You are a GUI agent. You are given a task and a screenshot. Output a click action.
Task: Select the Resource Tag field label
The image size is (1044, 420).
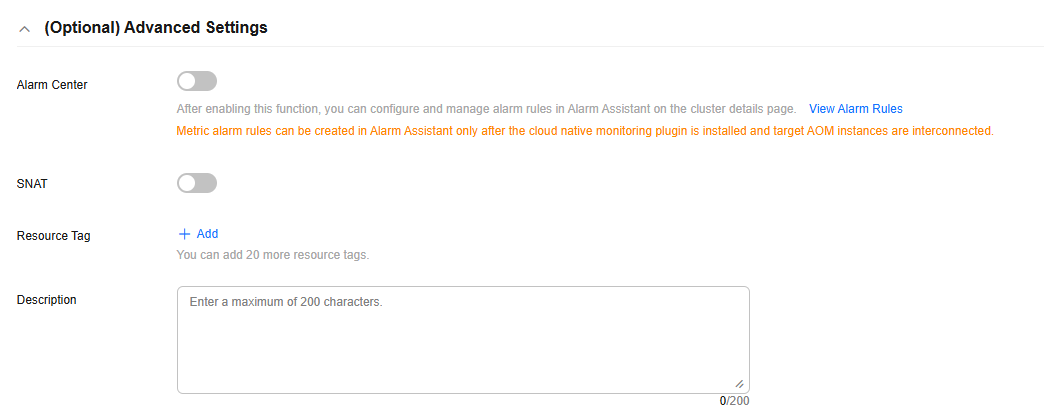(53, 236)
